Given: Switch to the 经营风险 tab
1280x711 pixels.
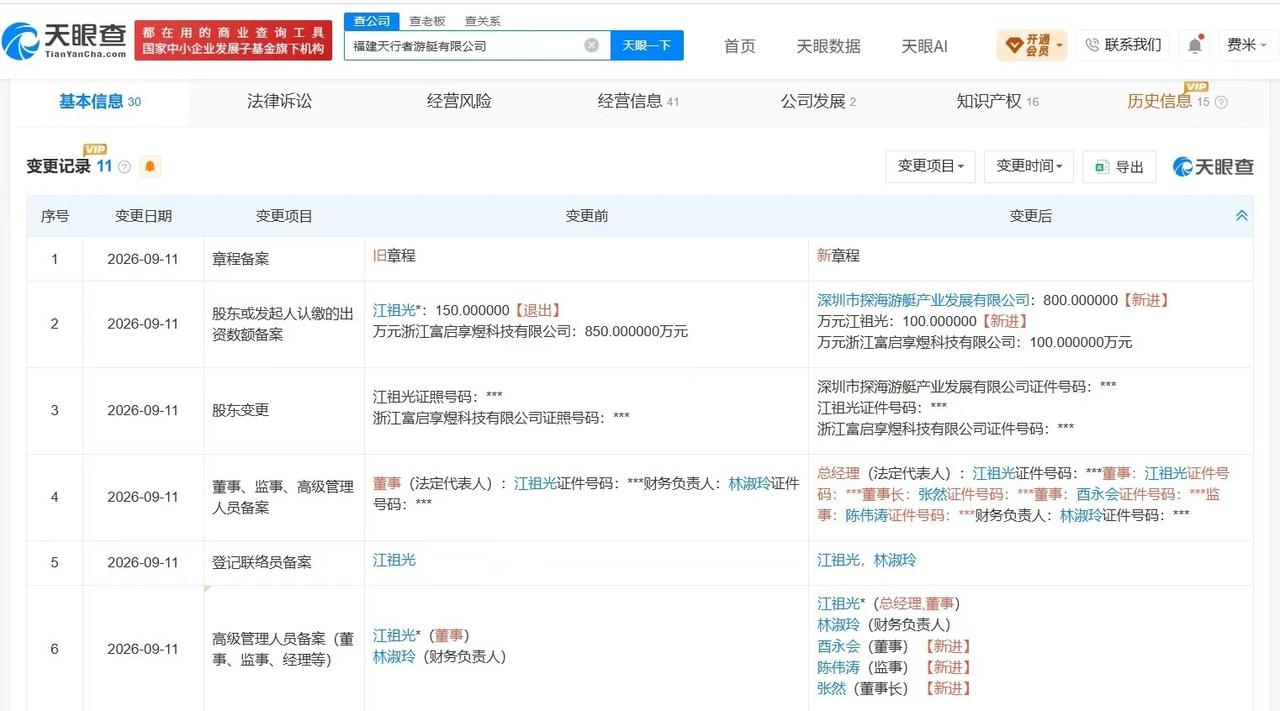Looking at the screenshot, I should point(459,101).
